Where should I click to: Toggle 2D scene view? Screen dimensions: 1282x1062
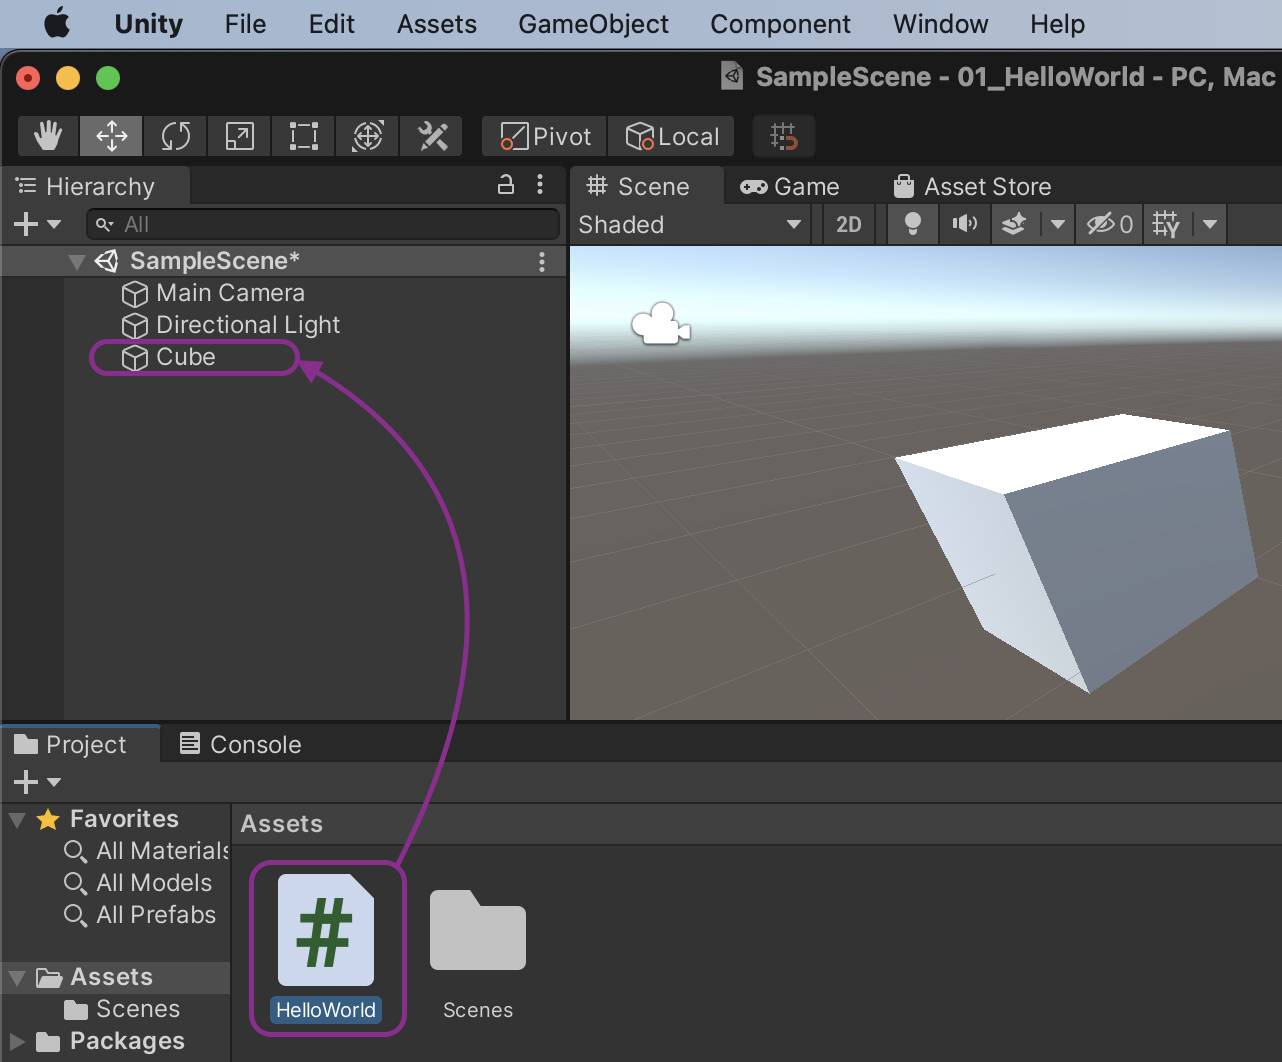(x=848, y=224)
